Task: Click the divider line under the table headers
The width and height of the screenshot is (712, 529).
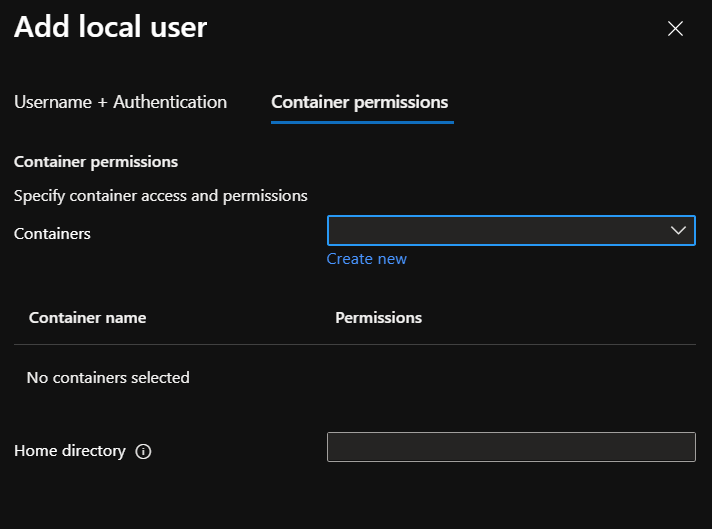Action: [x=355, y=345]
